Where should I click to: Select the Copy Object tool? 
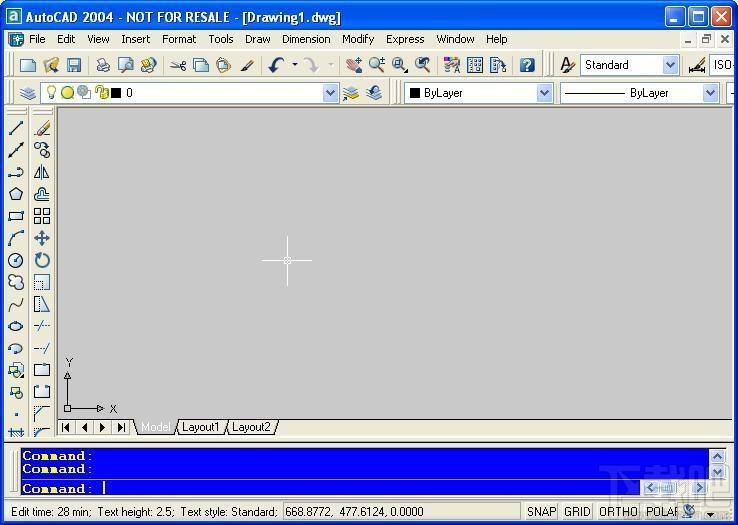click(x=42, y=150)
